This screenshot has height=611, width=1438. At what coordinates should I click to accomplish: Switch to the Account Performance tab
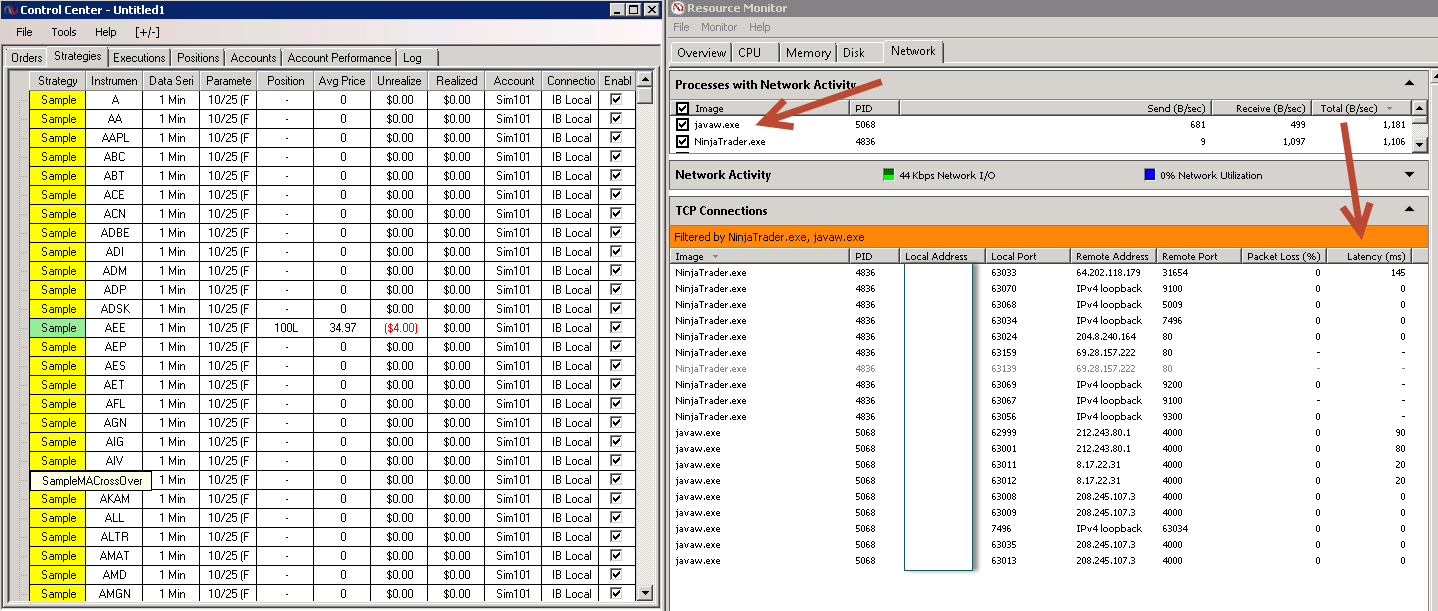click(339, 58)
